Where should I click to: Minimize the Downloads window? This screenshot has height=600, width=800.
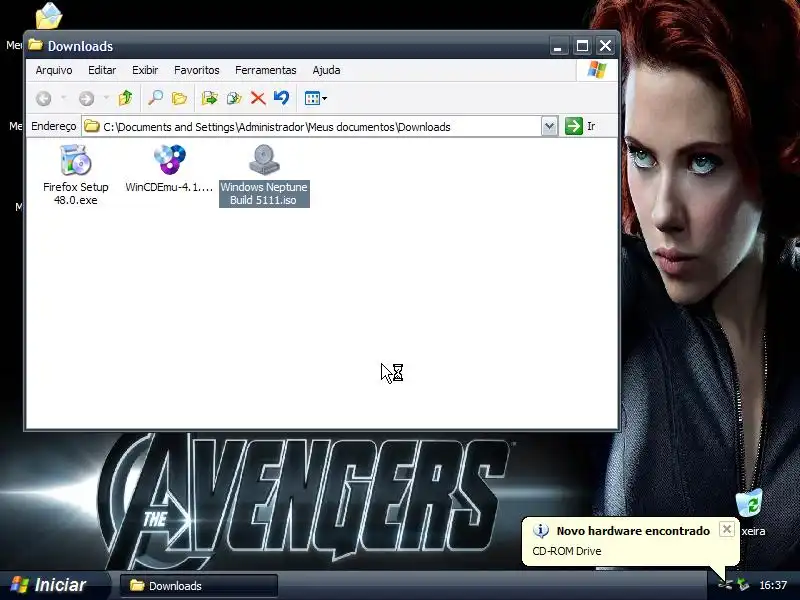[558, 46]
